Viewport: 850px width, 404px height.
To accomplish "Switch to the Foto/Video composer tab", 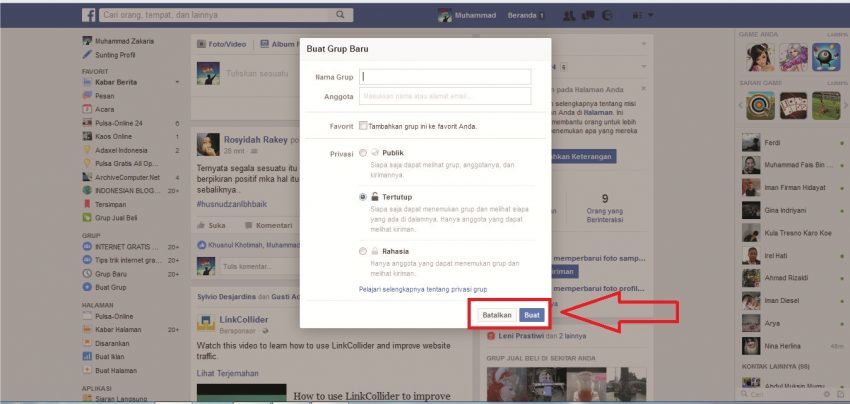I will 221,44.
